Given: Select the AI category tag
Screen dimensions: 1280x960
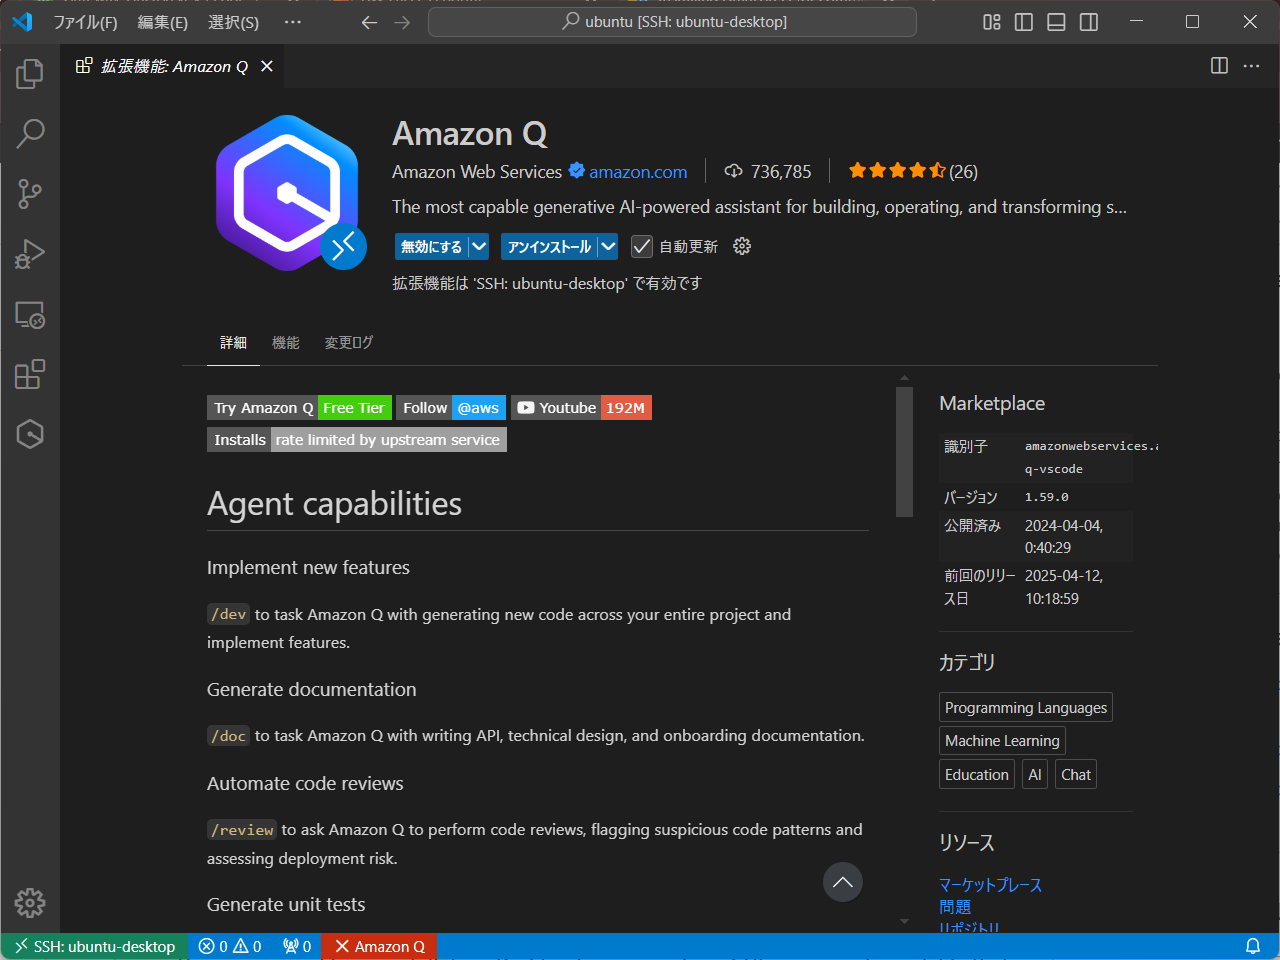Looking at the screenshot, I should 1035,774.
